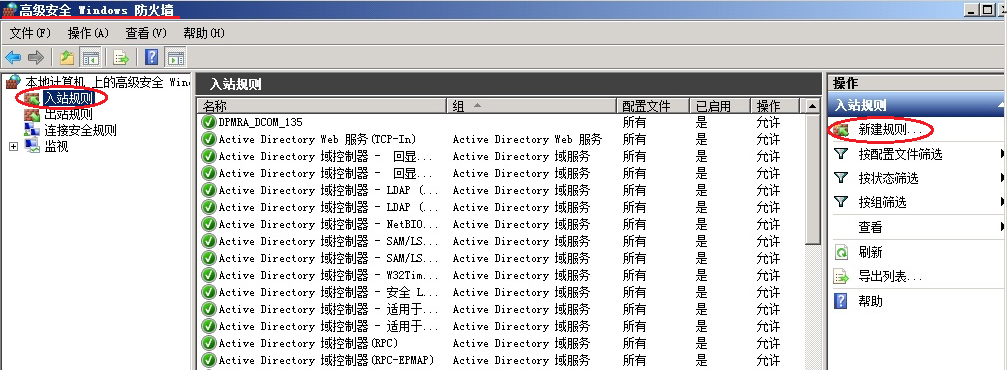Viewport: 1007px width, 370px height.
Task: Click the Forward arrow toolbar icon
Action: [35, 58]
